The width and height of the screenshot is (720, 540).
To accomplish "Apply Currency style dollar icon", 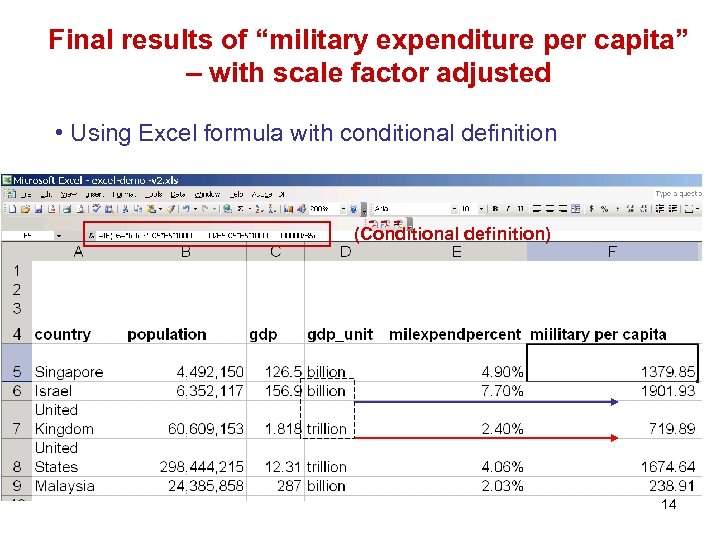I will pos(591,208).
